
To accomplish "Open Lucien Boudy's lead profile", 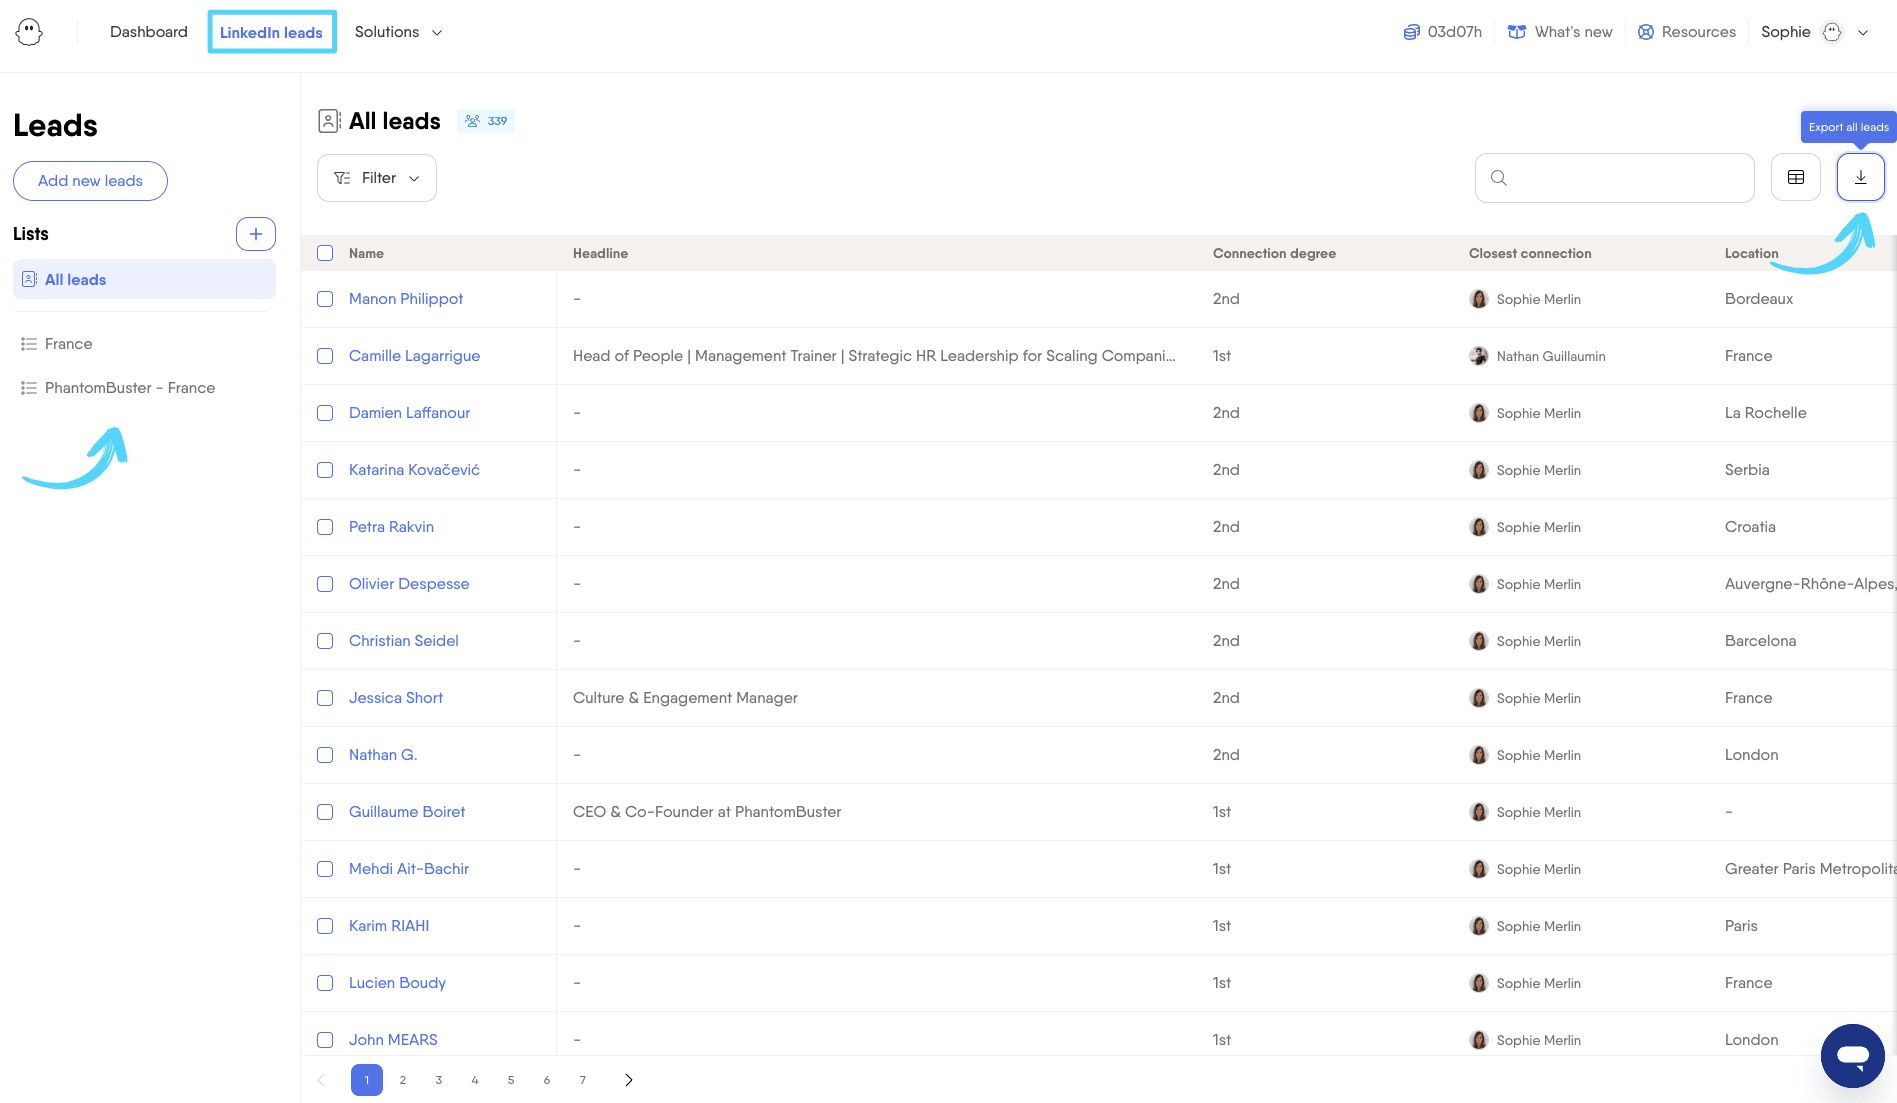I will [x=397, y=983].
